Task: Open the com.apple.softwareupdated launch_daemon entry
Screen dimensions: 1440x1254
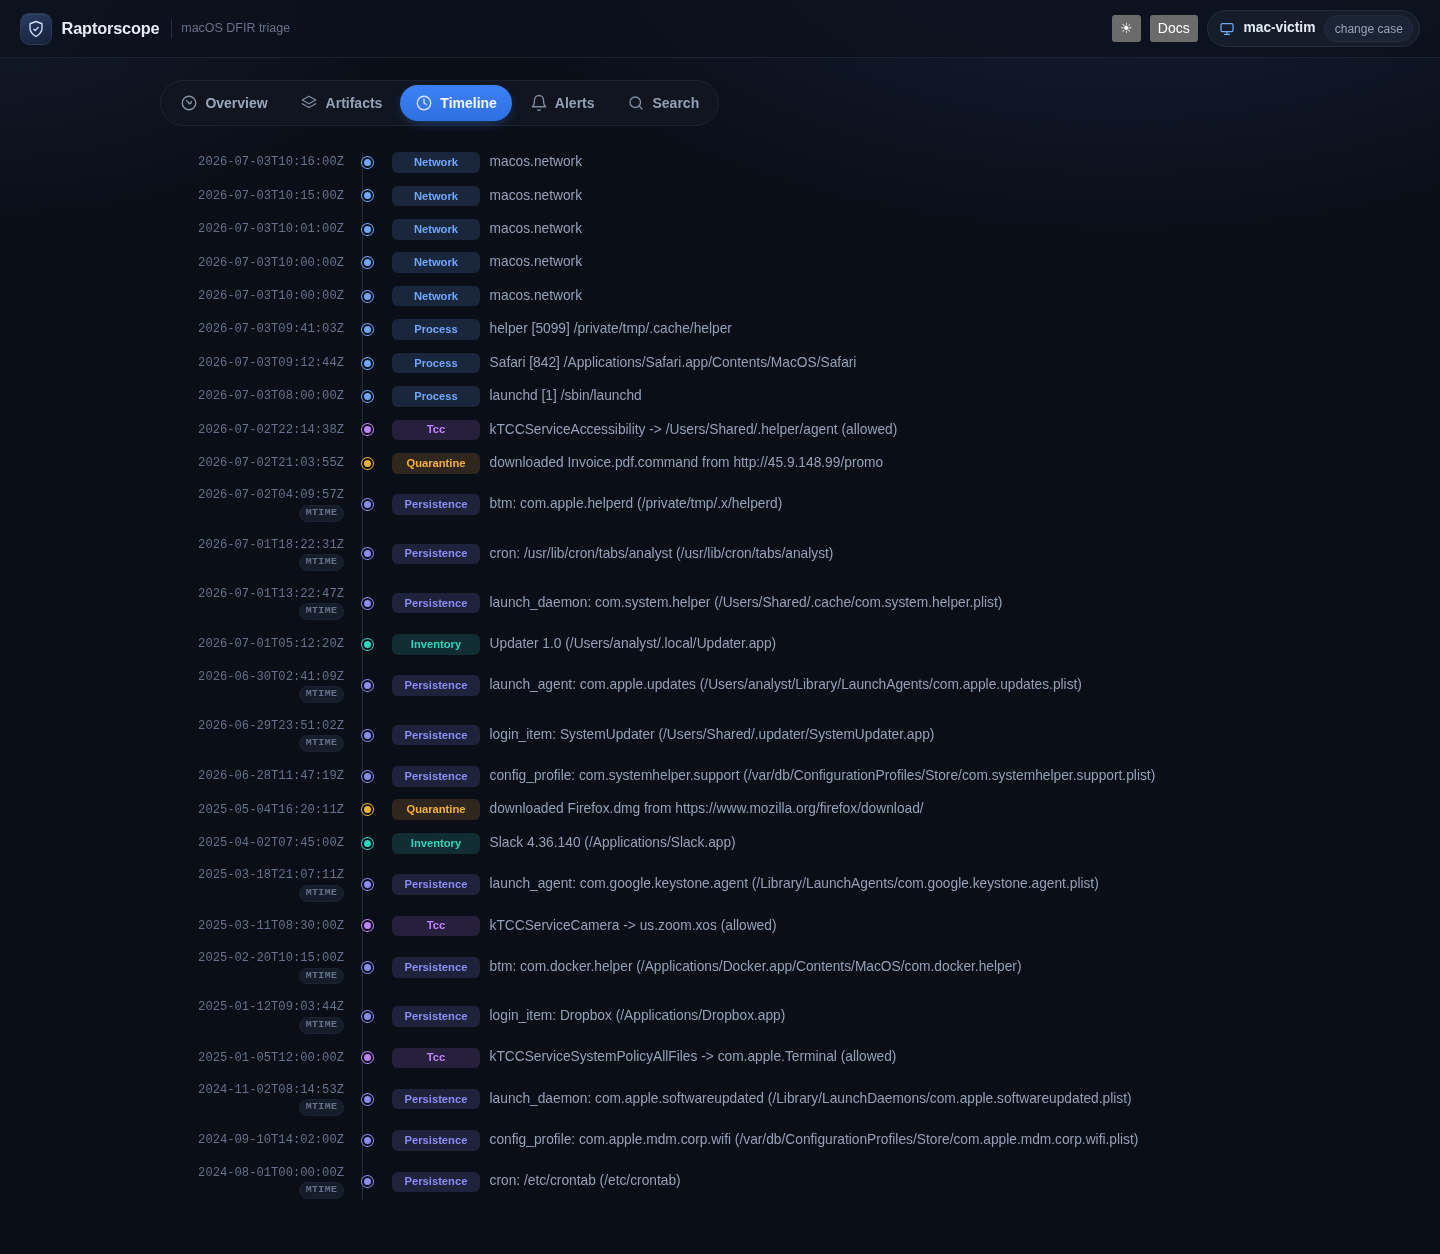Action: click(810, 1098)
